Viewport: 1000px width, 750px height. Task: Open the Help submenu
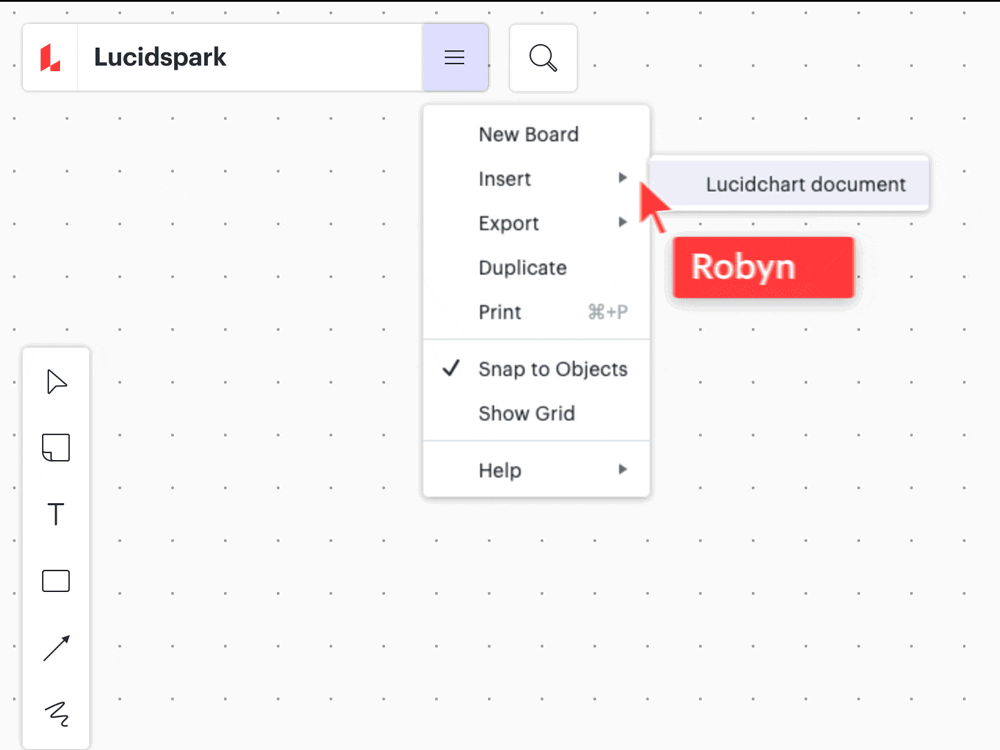(536, 470)
